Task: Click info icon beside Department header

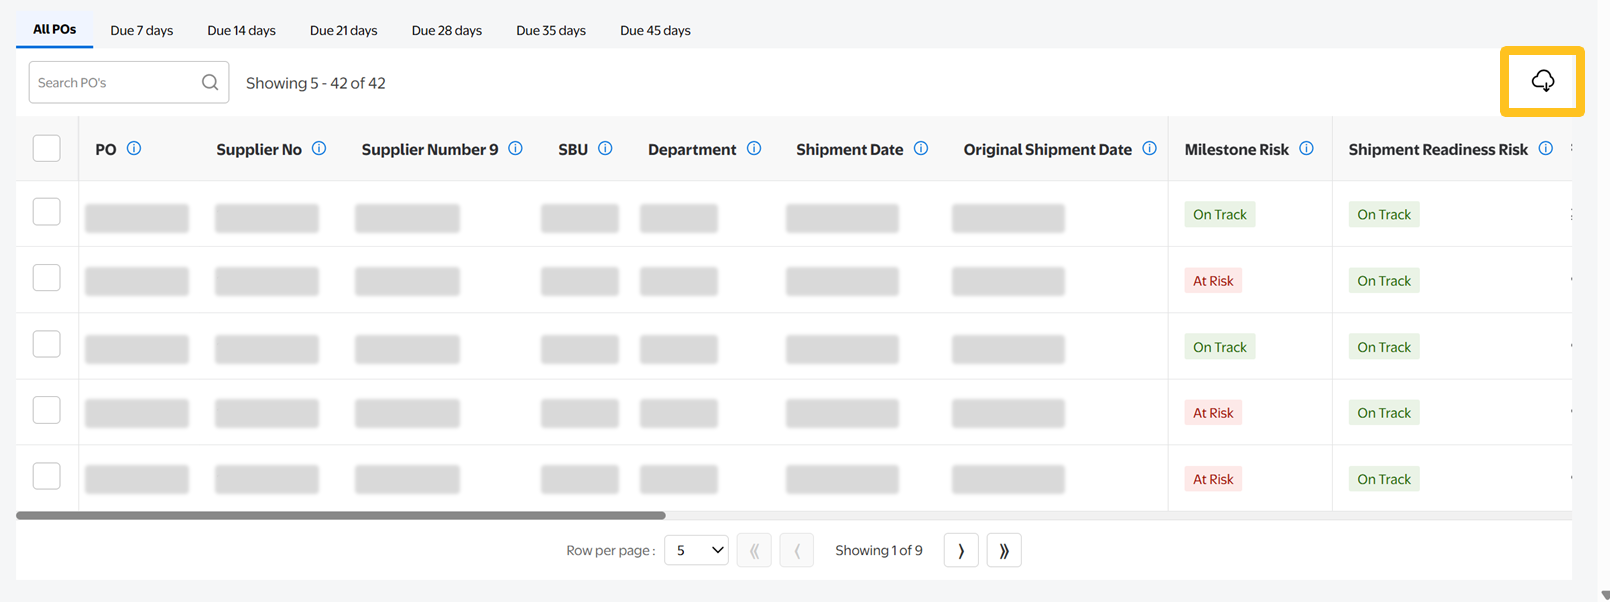Action: pos(754,149)
